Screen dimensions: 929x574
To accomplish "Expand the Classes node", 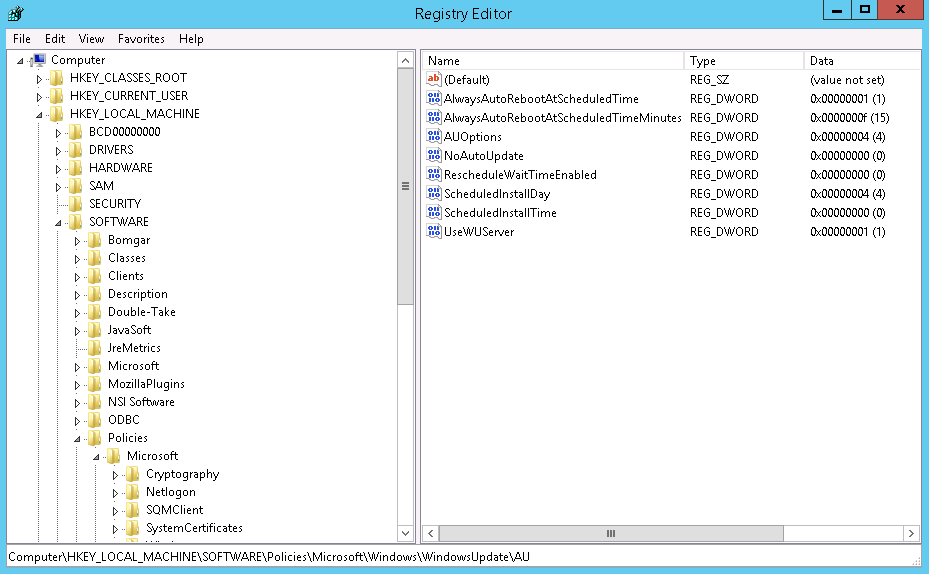I will (x=77, y=259).
